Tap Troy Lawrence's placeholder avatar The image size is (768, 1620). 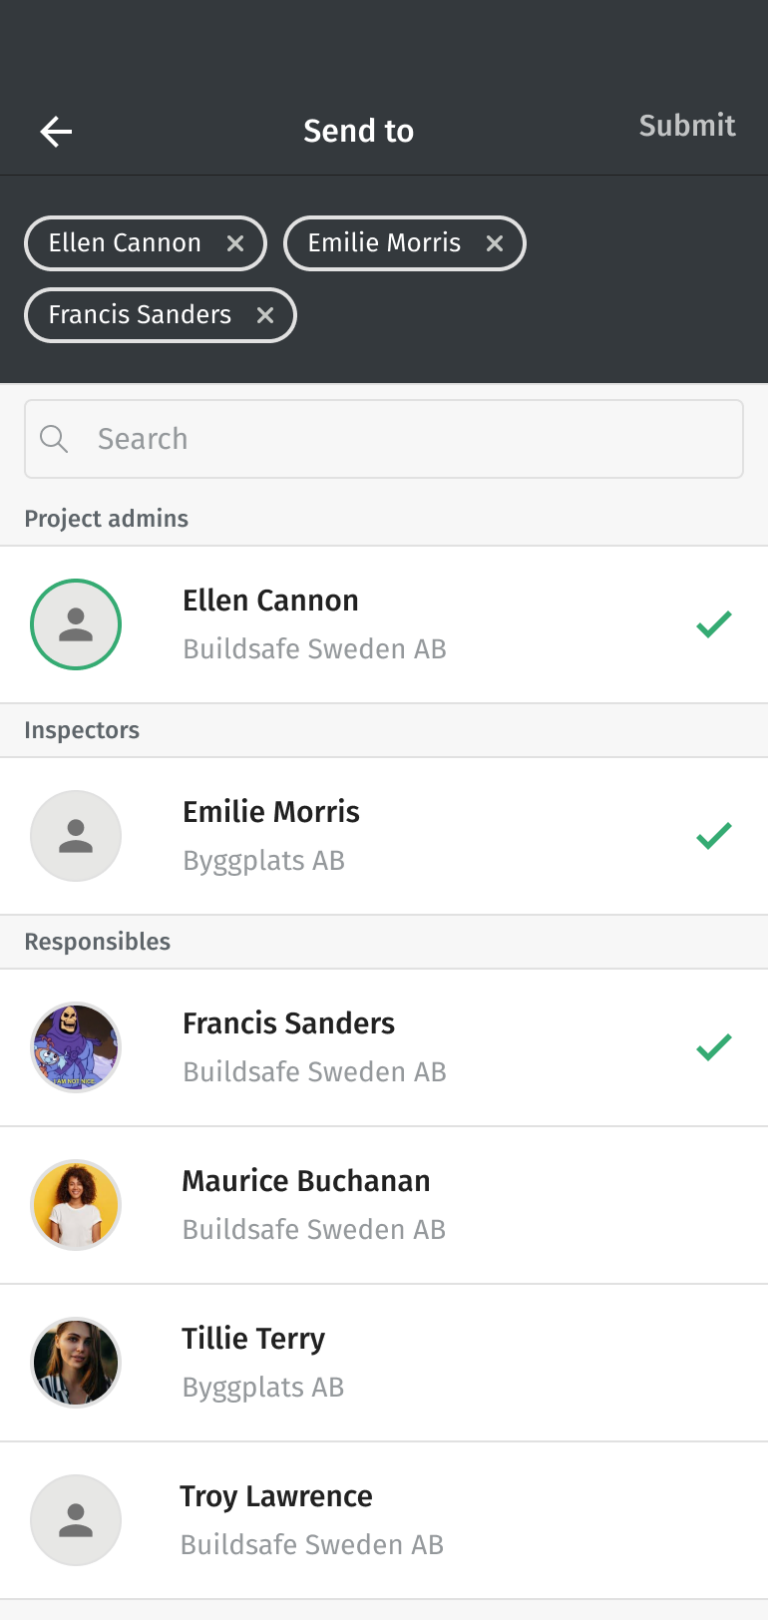click(x=76, y=1520)
